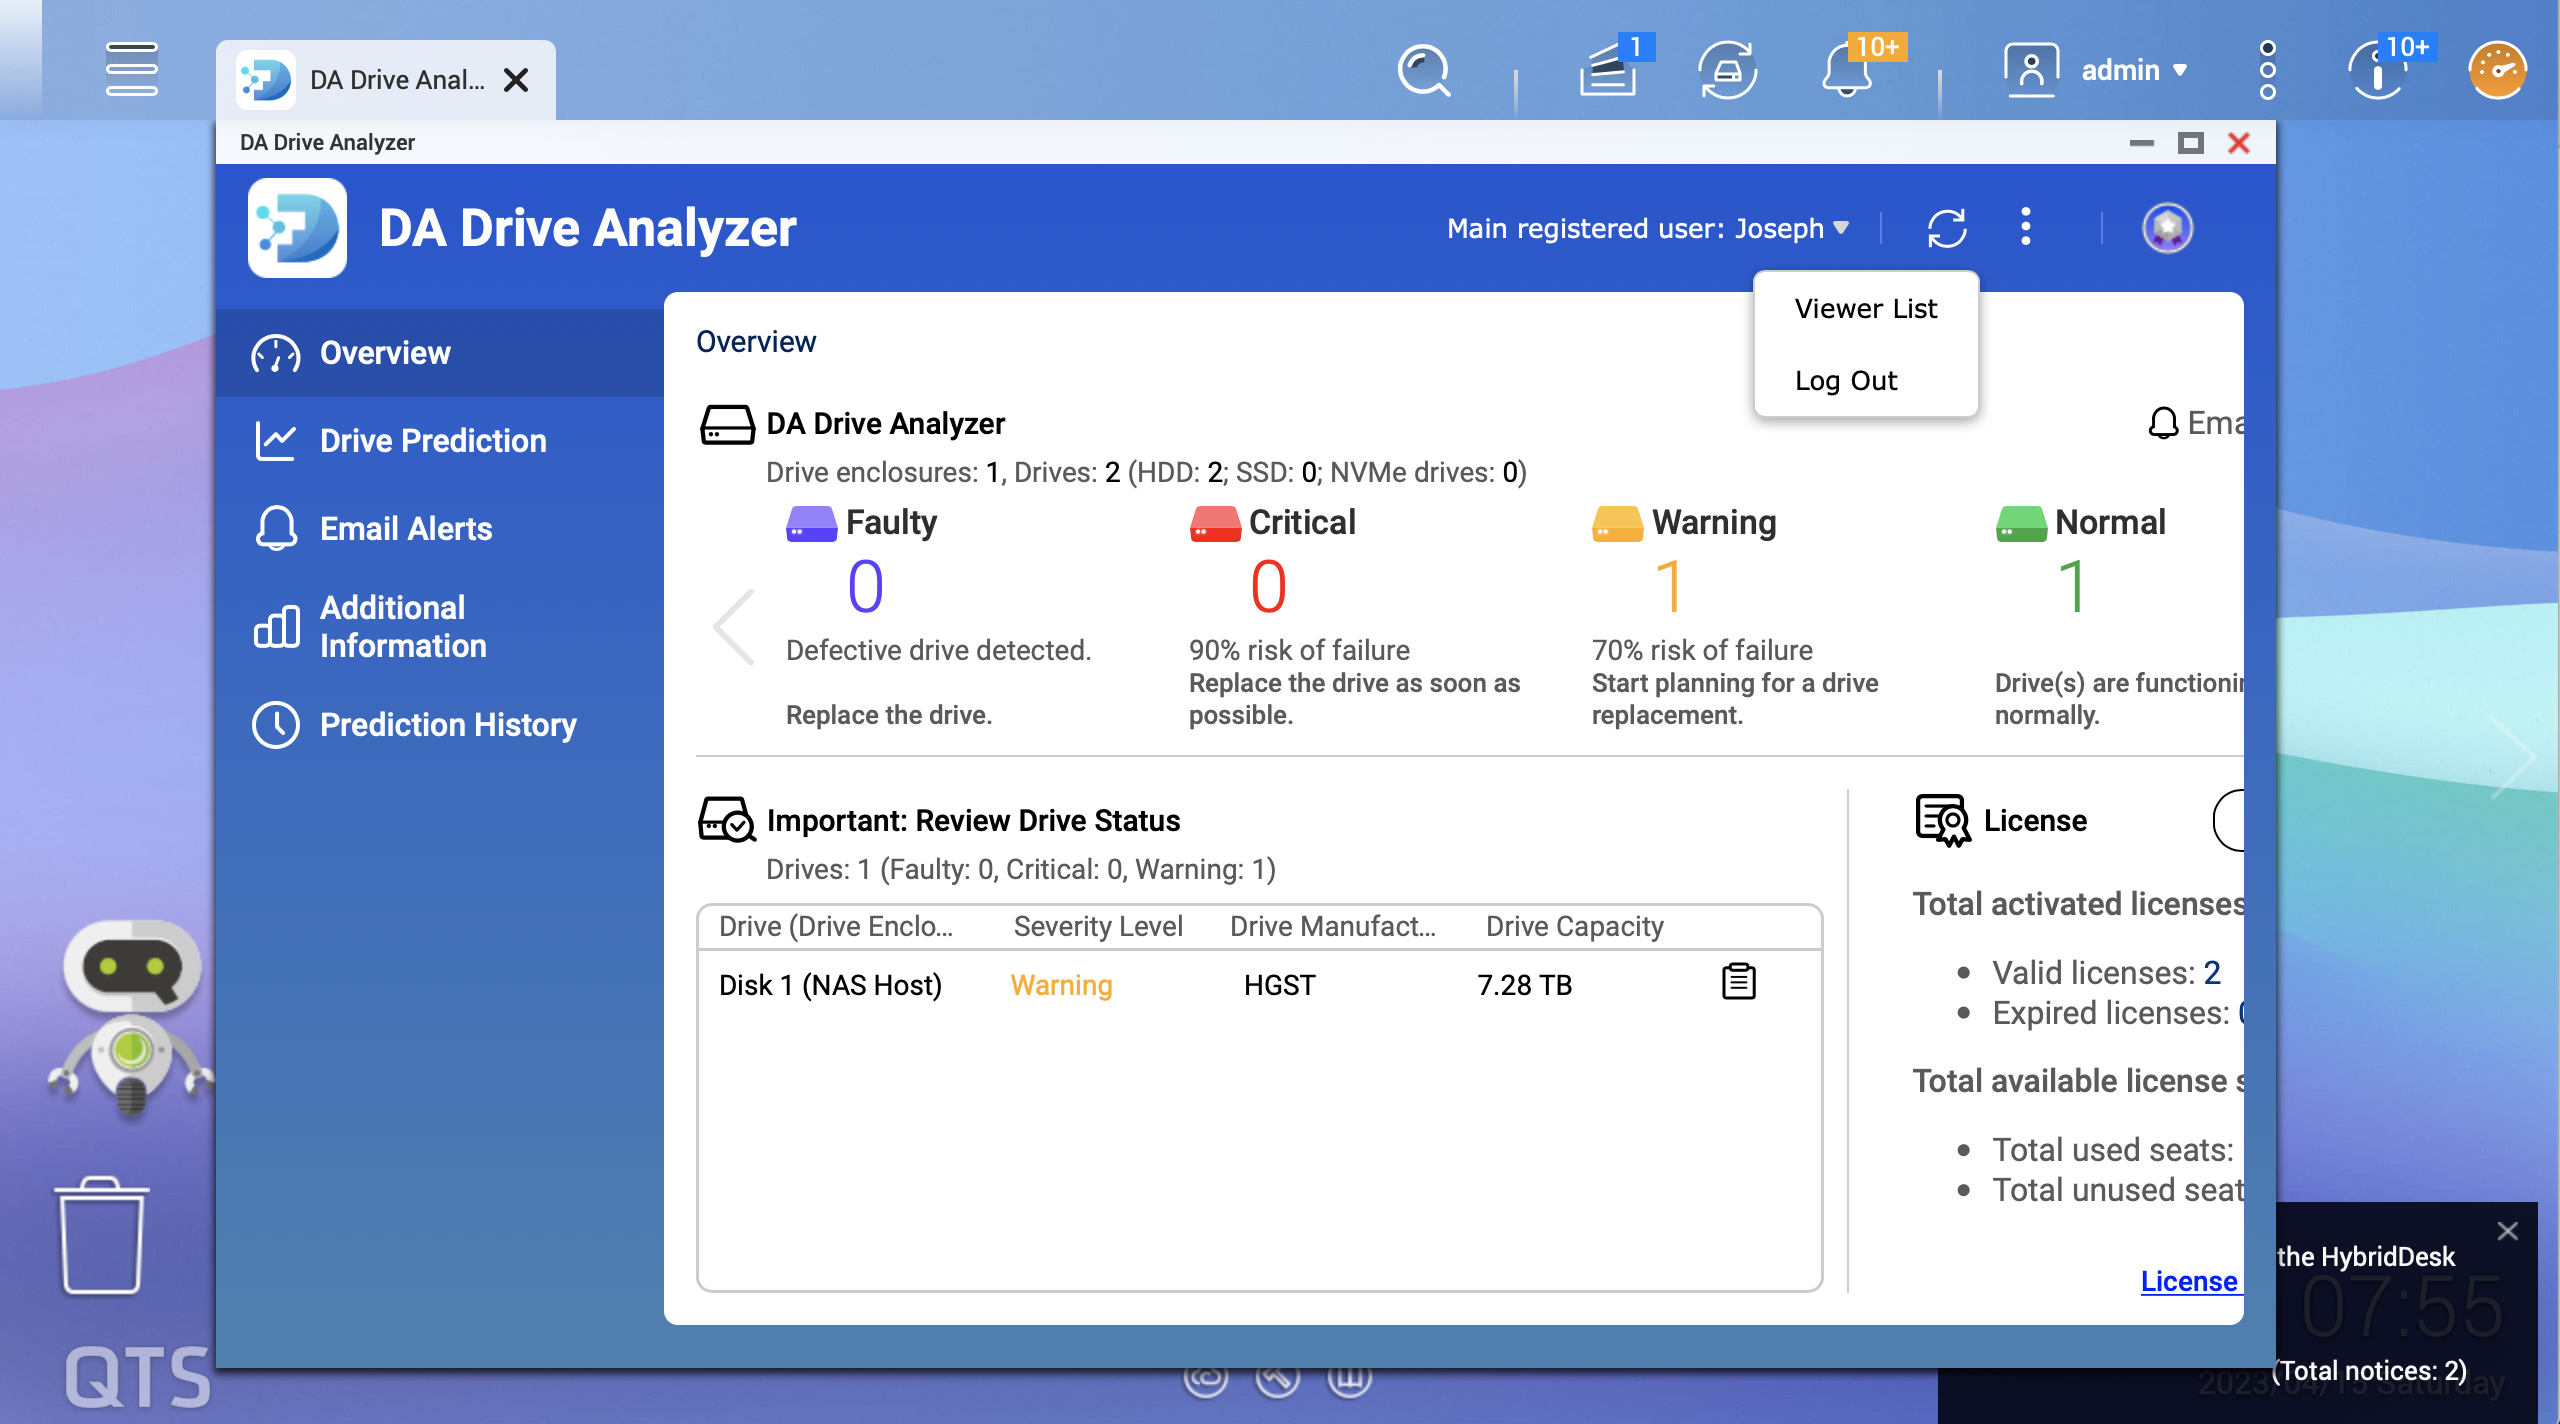The height and width of the screenshot is (1424, 2560).
Task: Click the Valid licenses count 2
Action: pyautogui.click(x=2212, y=972)
